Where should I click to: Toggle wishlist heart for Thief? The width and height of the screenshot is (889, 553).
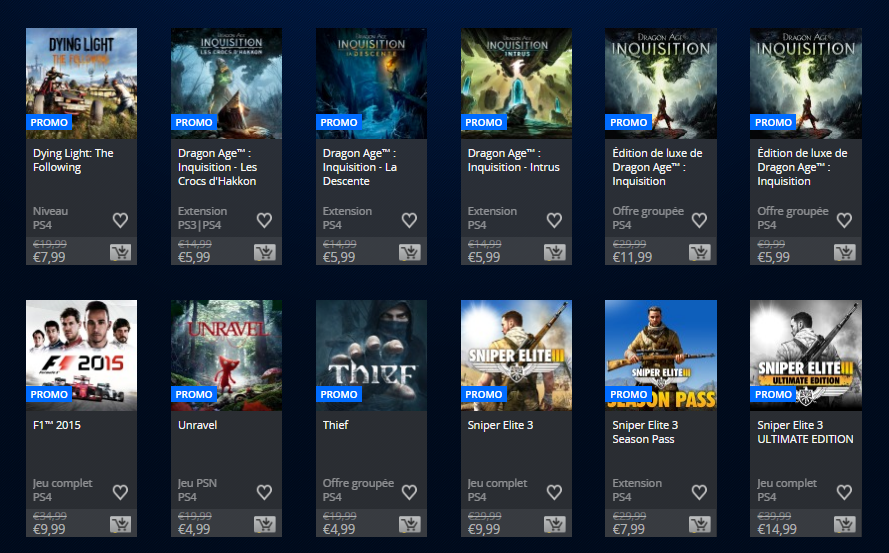[x=410, y=492]
